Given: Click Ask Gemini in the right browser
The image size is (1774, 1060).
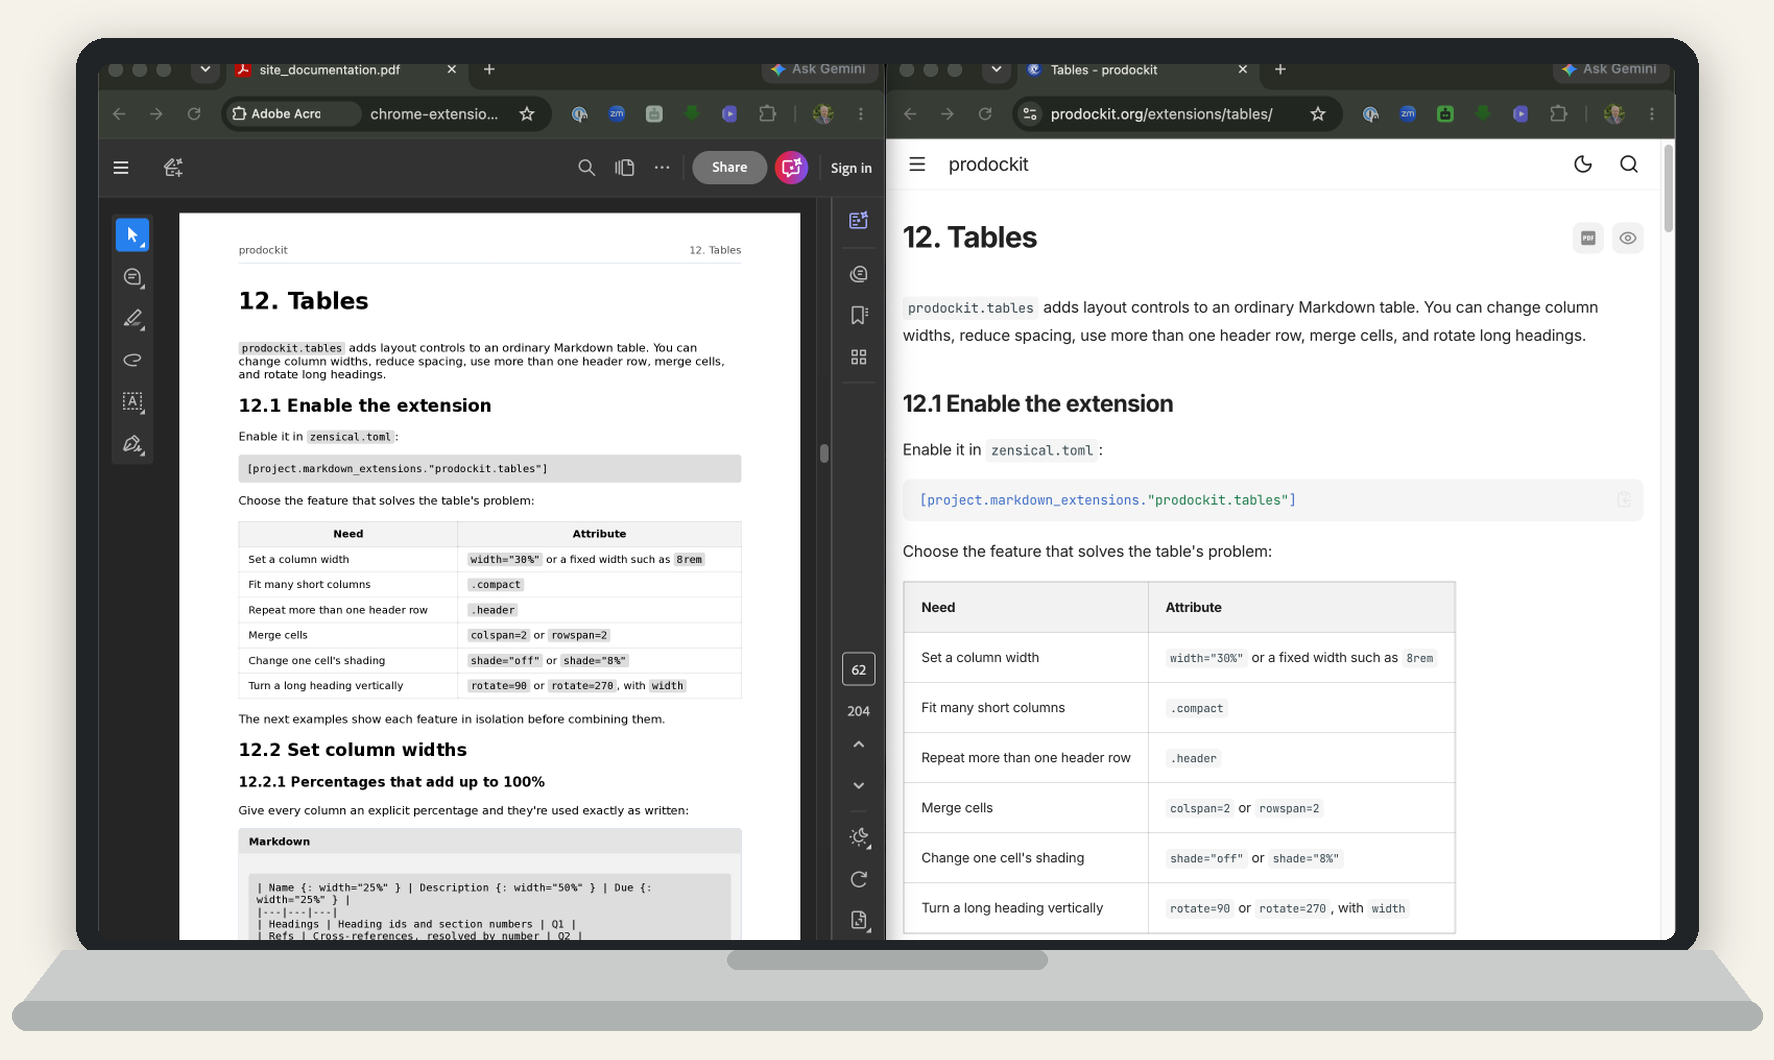Looking at the screenshot, I should [x=1609, y=69].
